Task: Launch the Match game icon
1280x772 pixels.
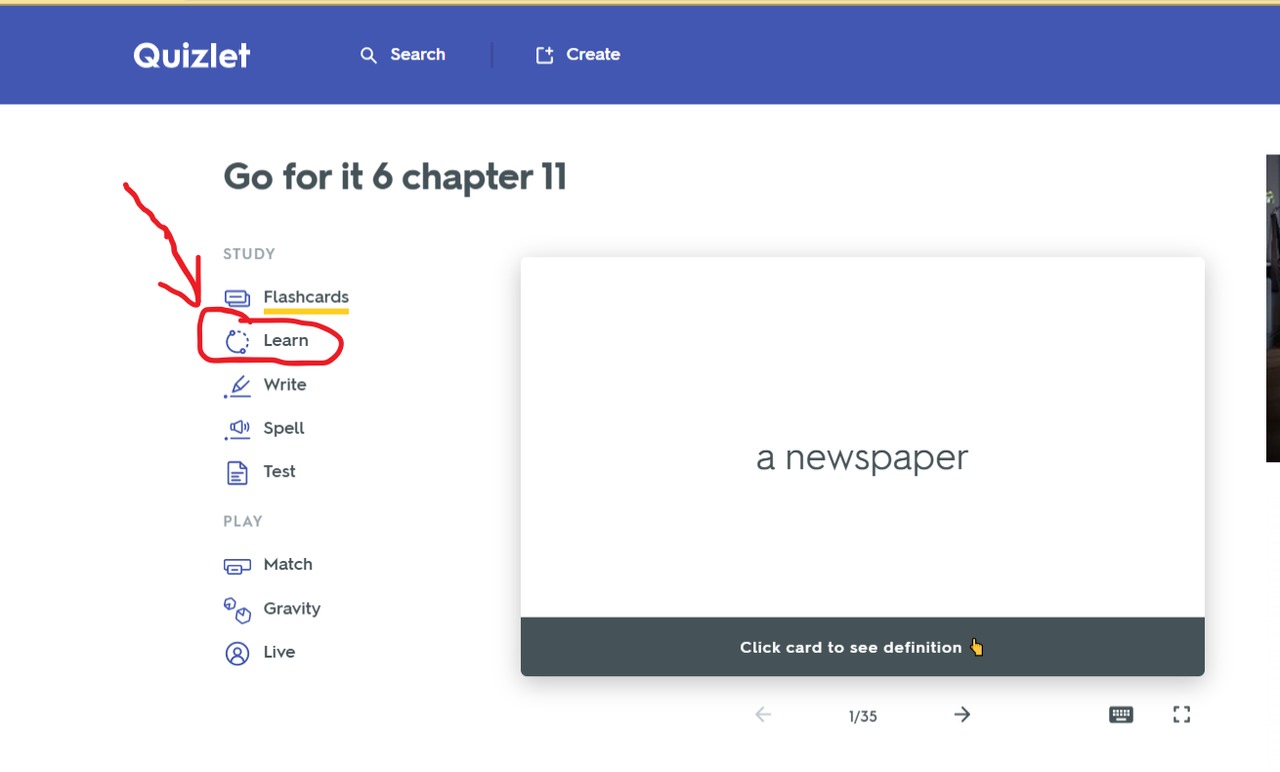Action: pyautogui.click(x=237, y=566)
